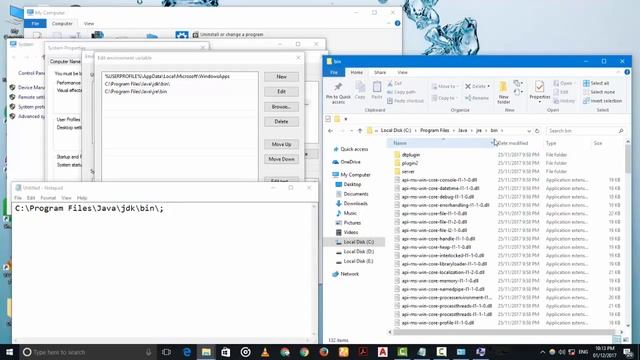Open the Properties icon in ribbon
Screen dimensions: 640x360
(x=539, y=87)
